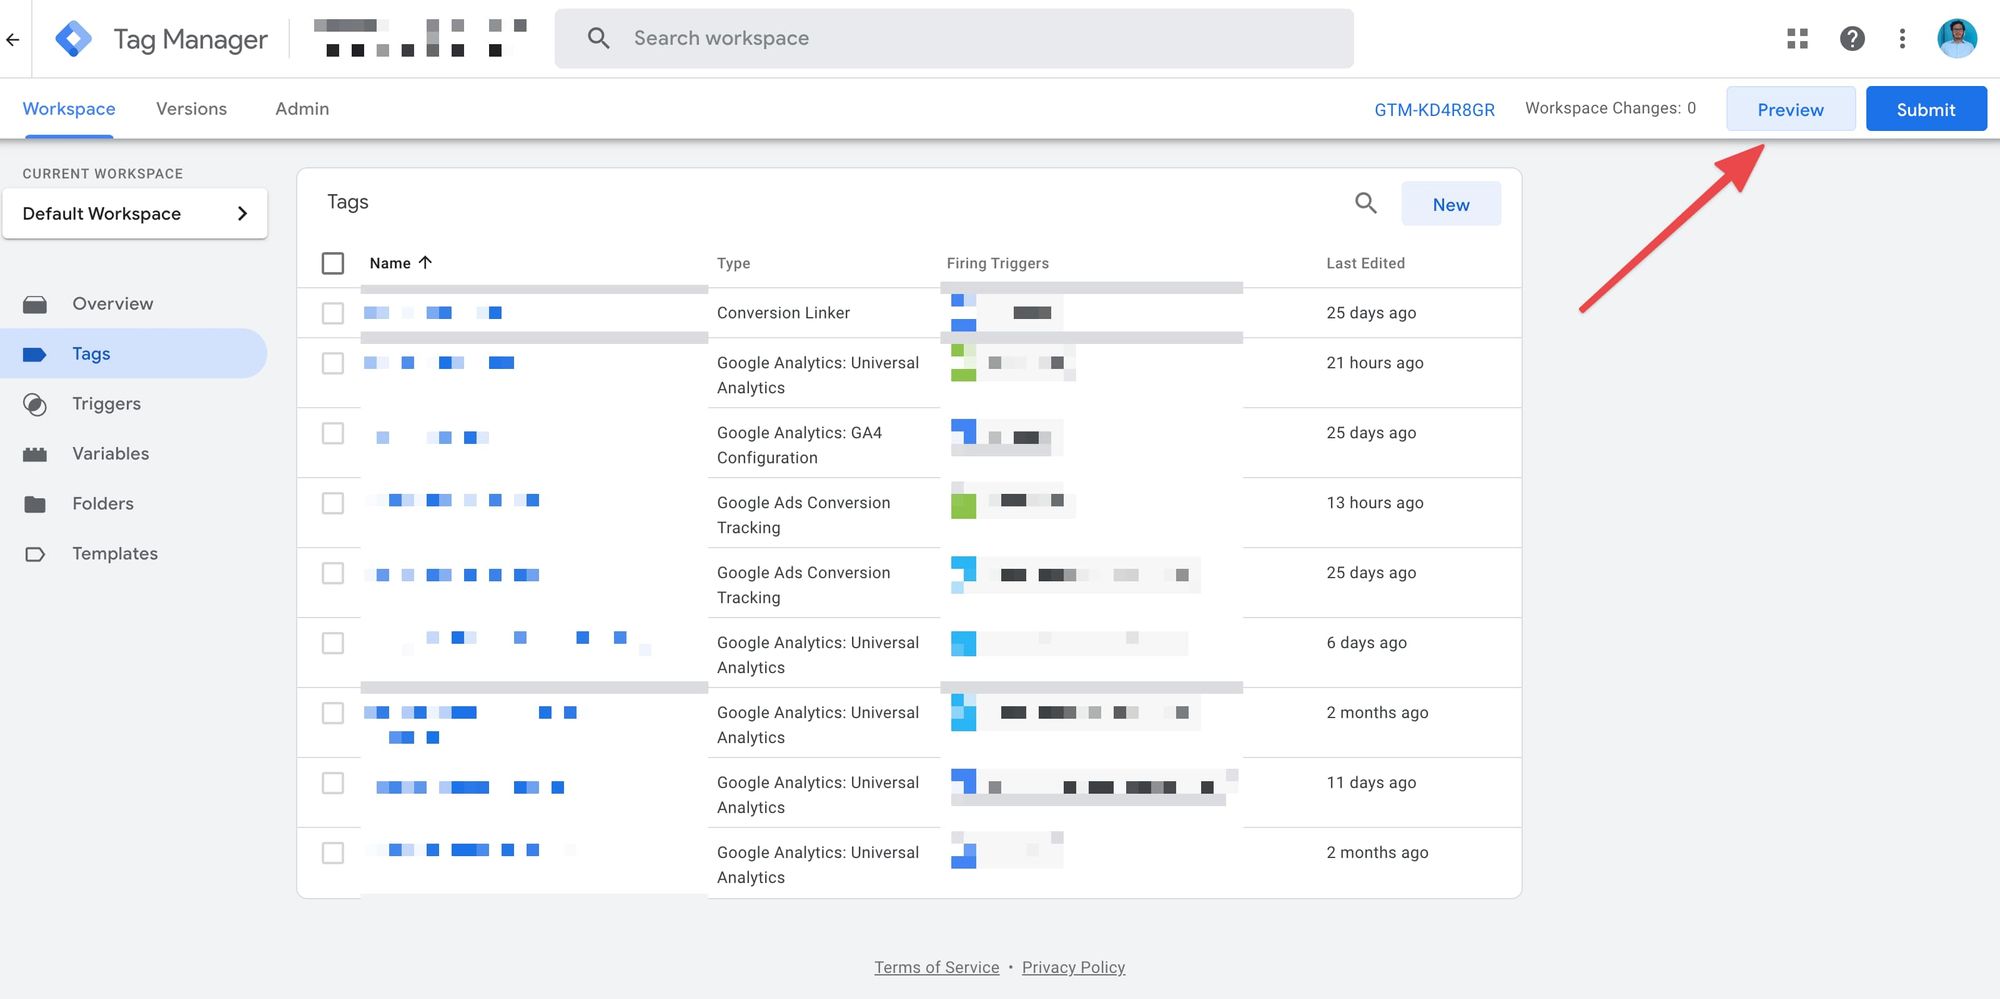The width and height of the screenshot is (2000, 999).
Task: Click the back arrow icon
Action: tap(13, 40)
